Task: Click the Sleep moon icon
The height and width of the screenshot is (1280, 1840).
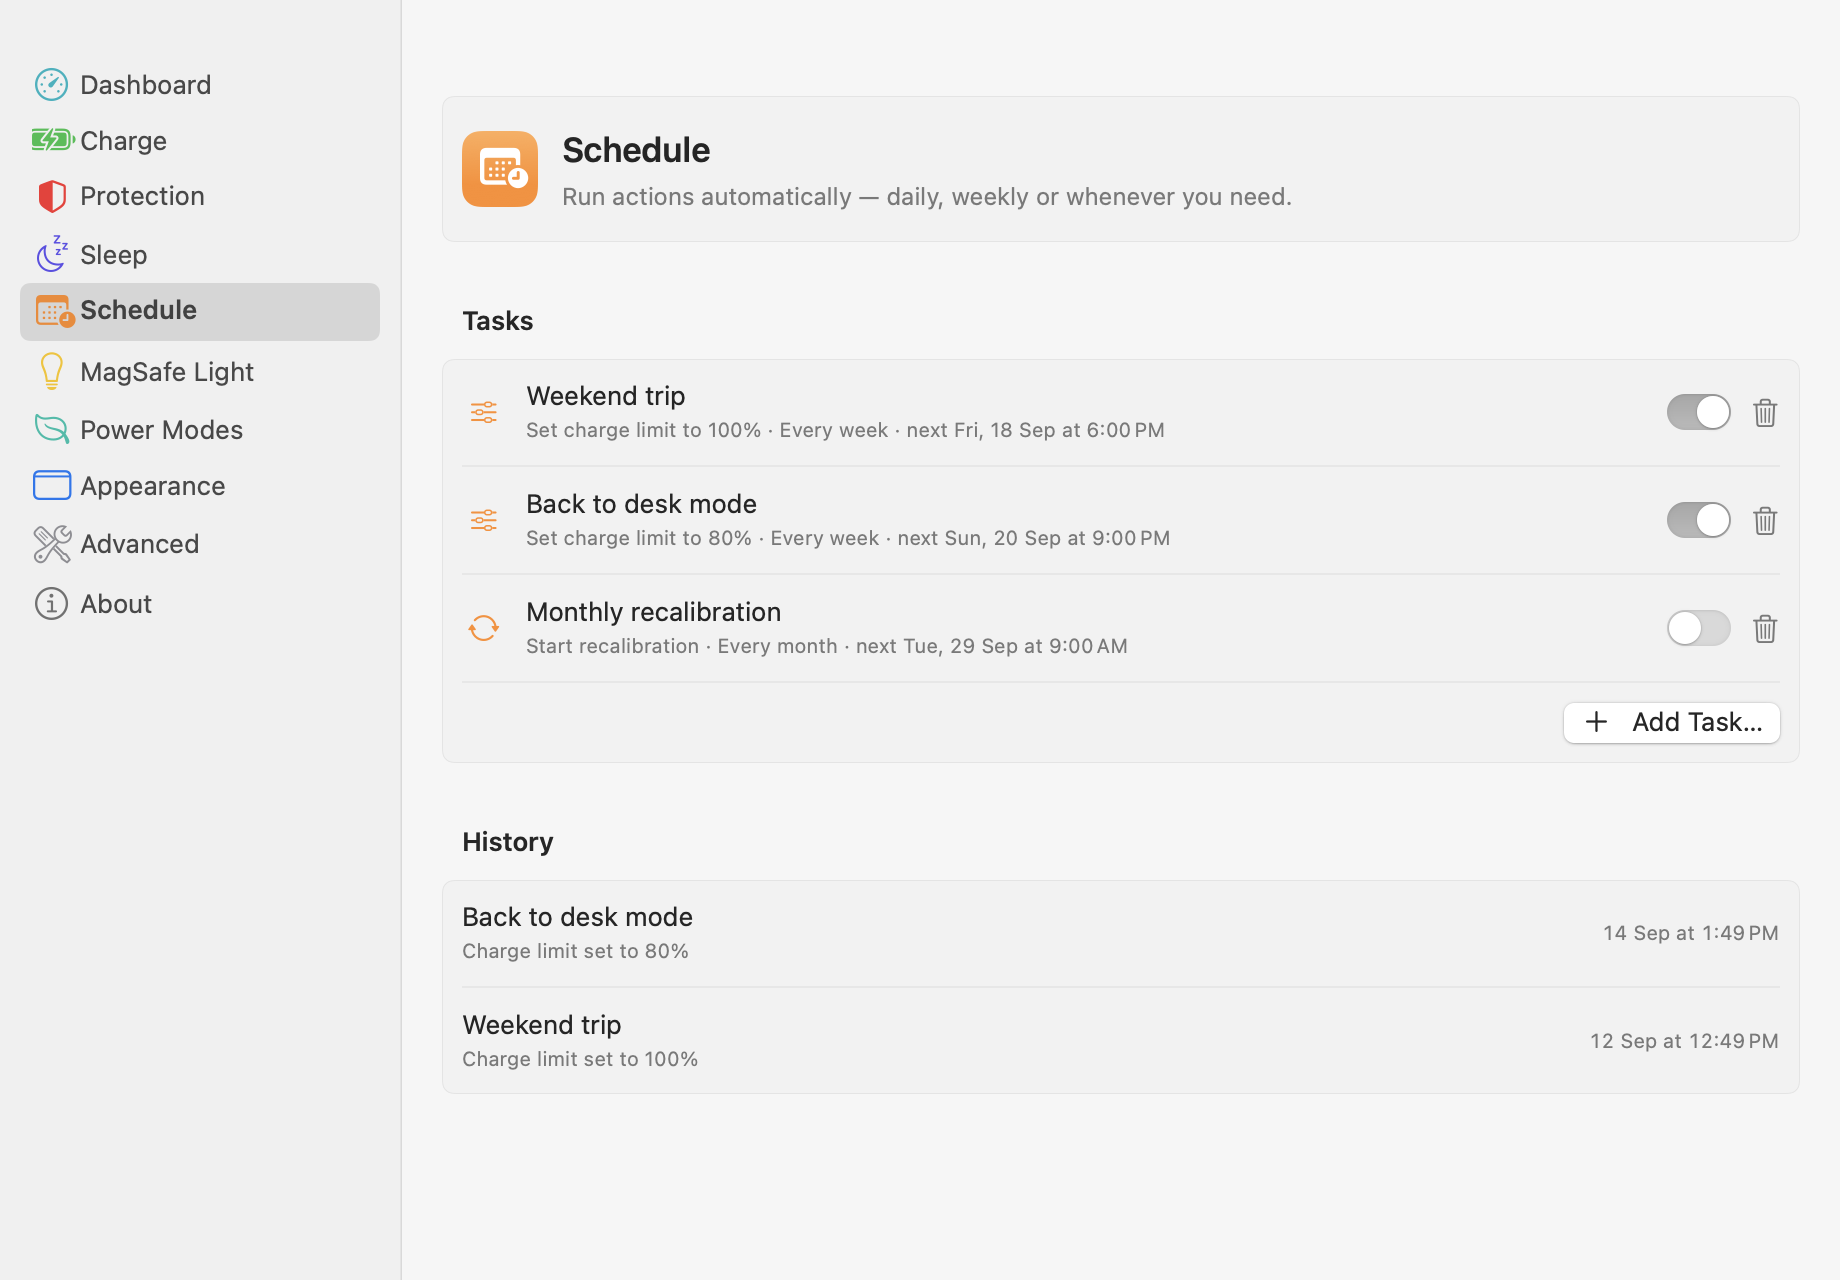Action: click(x=52, y=254)
